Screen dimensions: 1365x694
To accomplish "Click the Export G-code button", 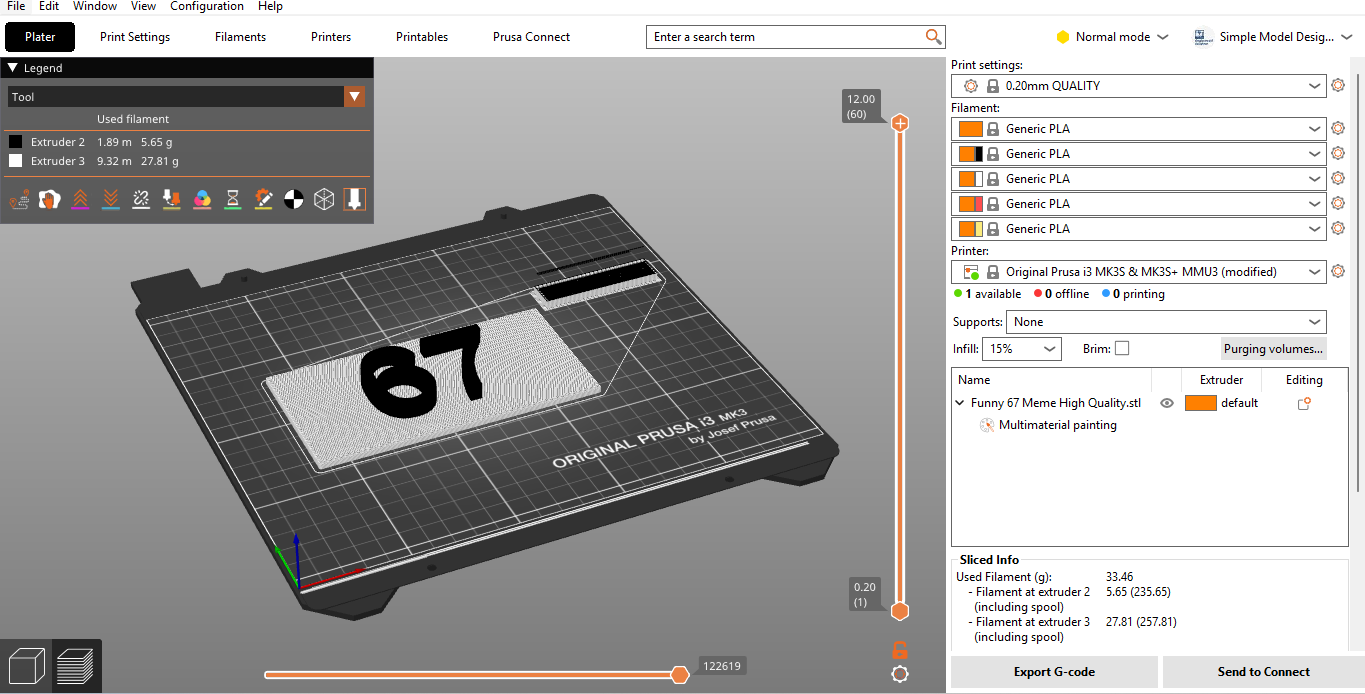I will (x=1054, y=672).
